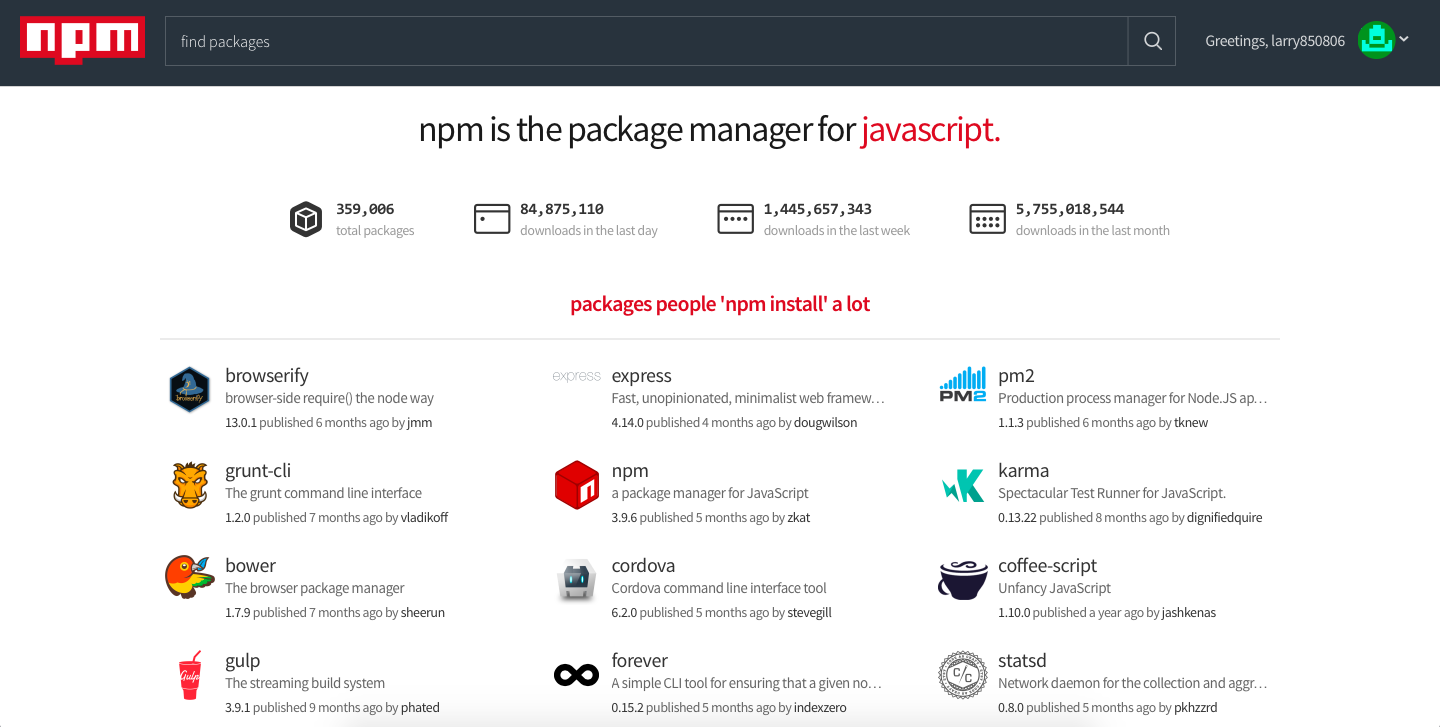This screenshot has width=1440, height=727.
Task: Click "packages people 'npm install' a lot" heading
Action: (720, 304)
